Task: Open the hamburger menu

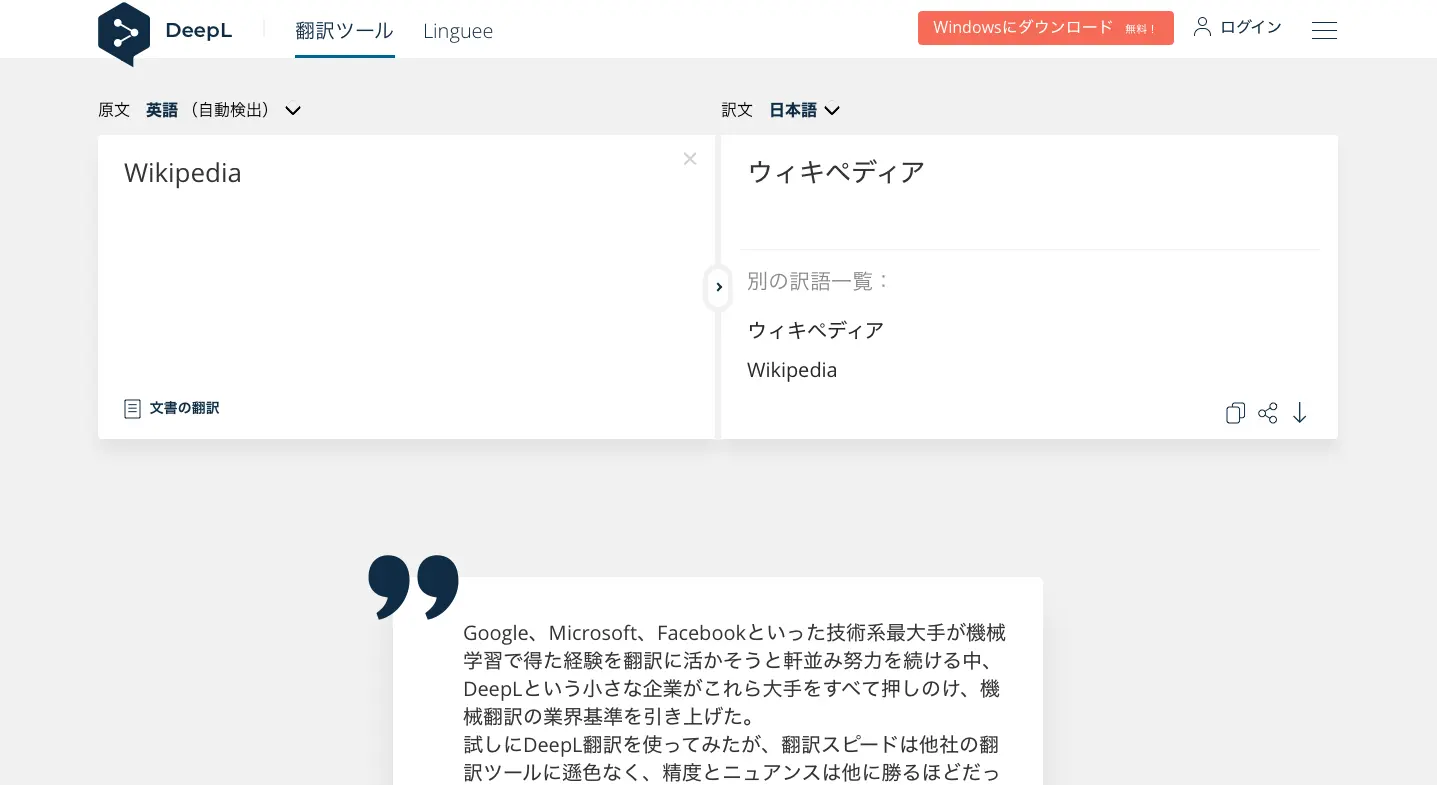Action: tap(1324, 30)
